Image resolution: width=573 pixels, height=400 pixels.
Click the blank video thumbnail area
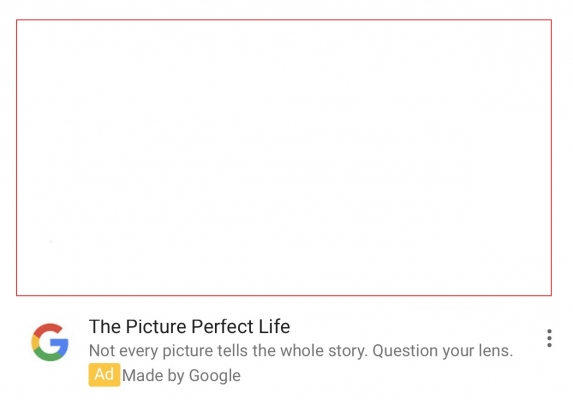pos(284,157)
